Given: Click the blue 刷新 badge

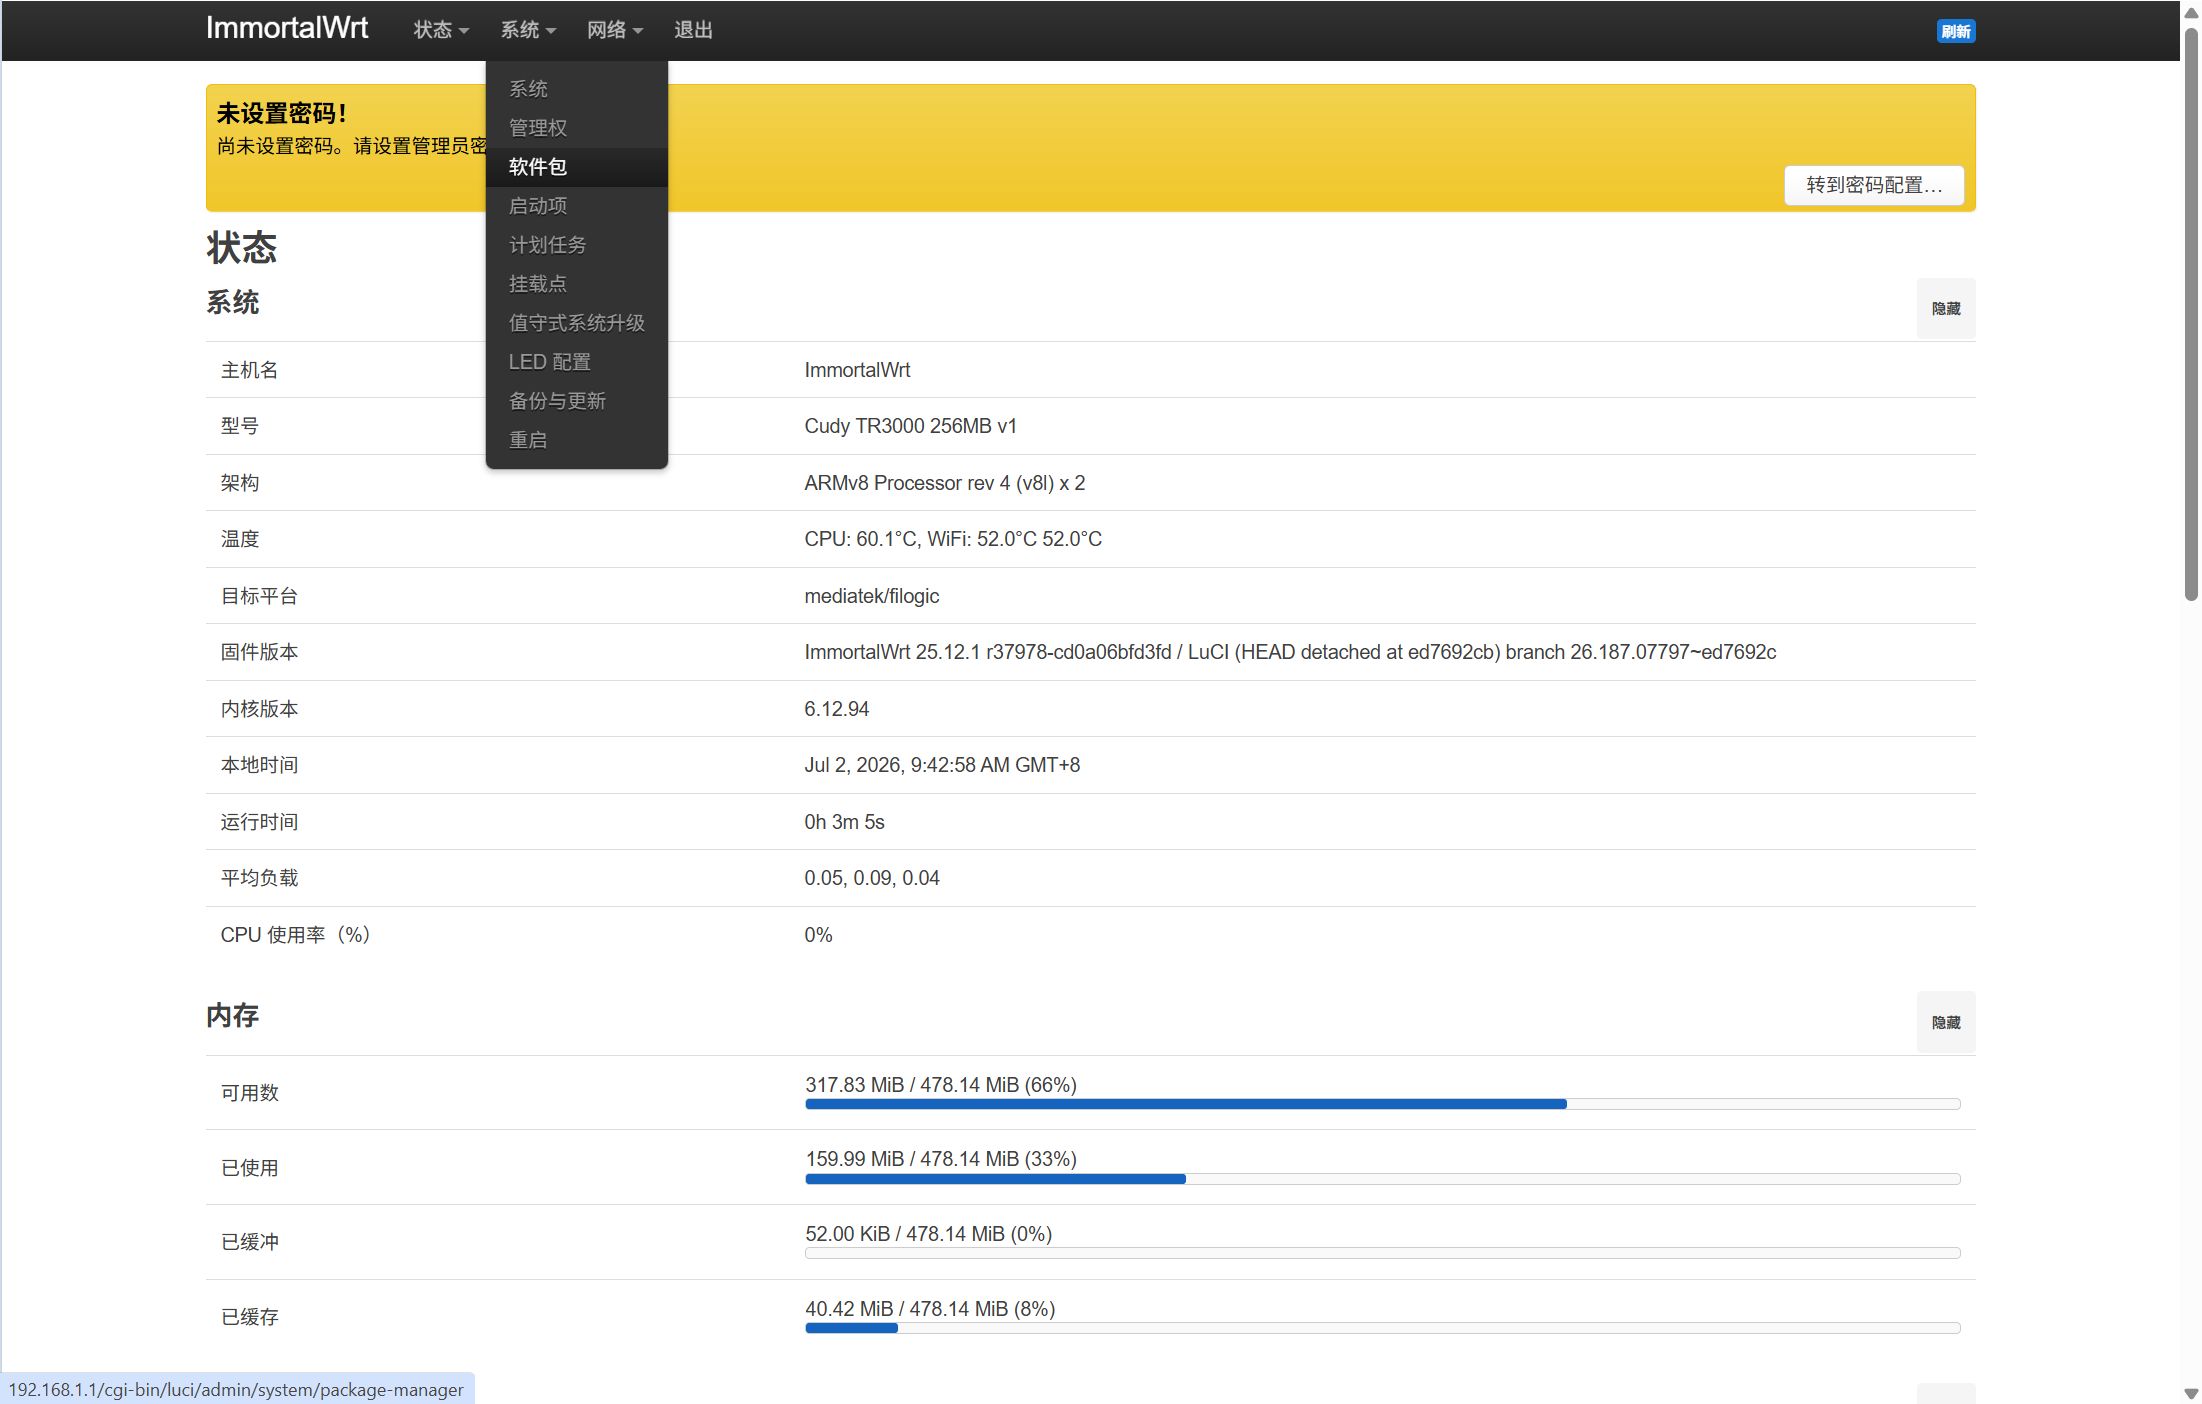Looking at the screenshot, I should pyautogui.click(x=1955, y=31).
